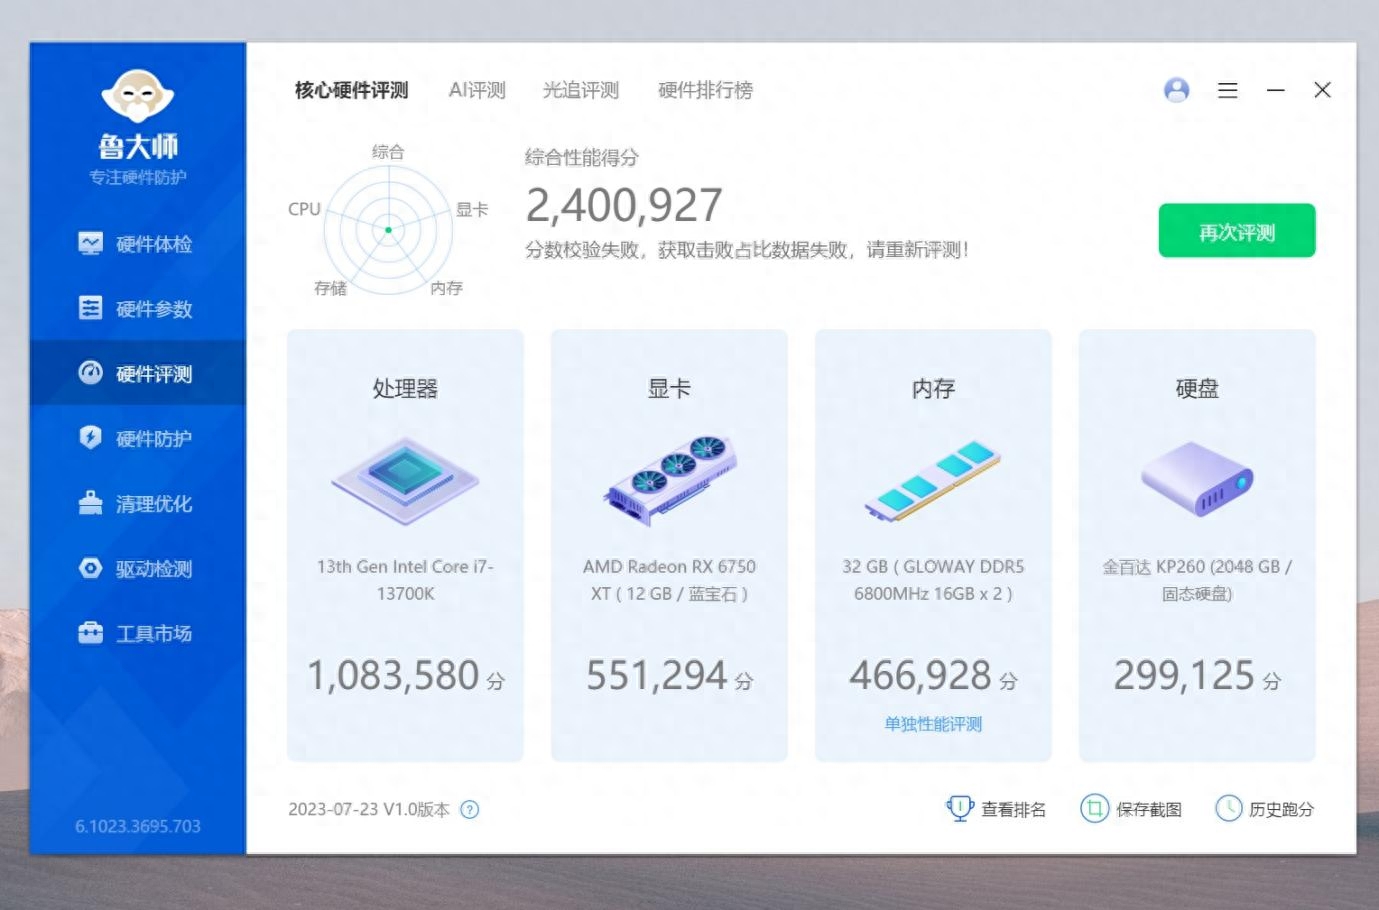Click the disk score 299,125
1379x910 pixels.
(1184, 675)
